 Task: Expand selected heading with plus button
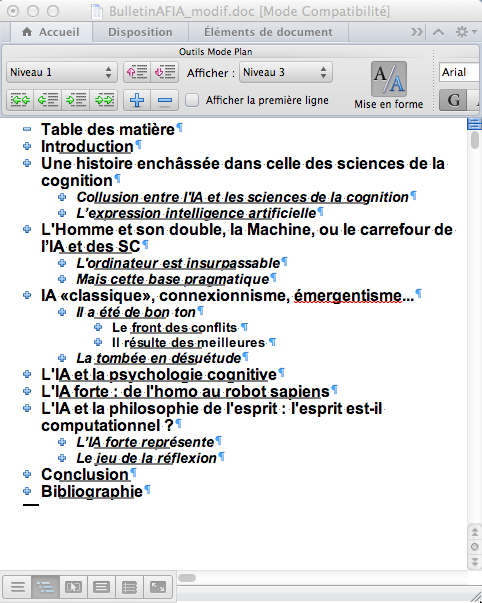click(x=137, y=100)
